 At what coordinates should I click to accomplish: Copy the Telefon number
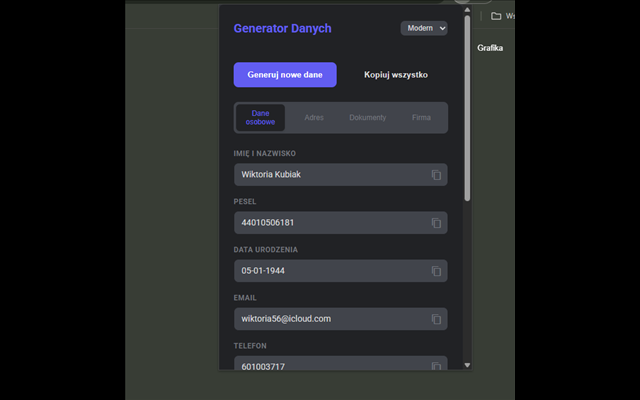[436, 366]
